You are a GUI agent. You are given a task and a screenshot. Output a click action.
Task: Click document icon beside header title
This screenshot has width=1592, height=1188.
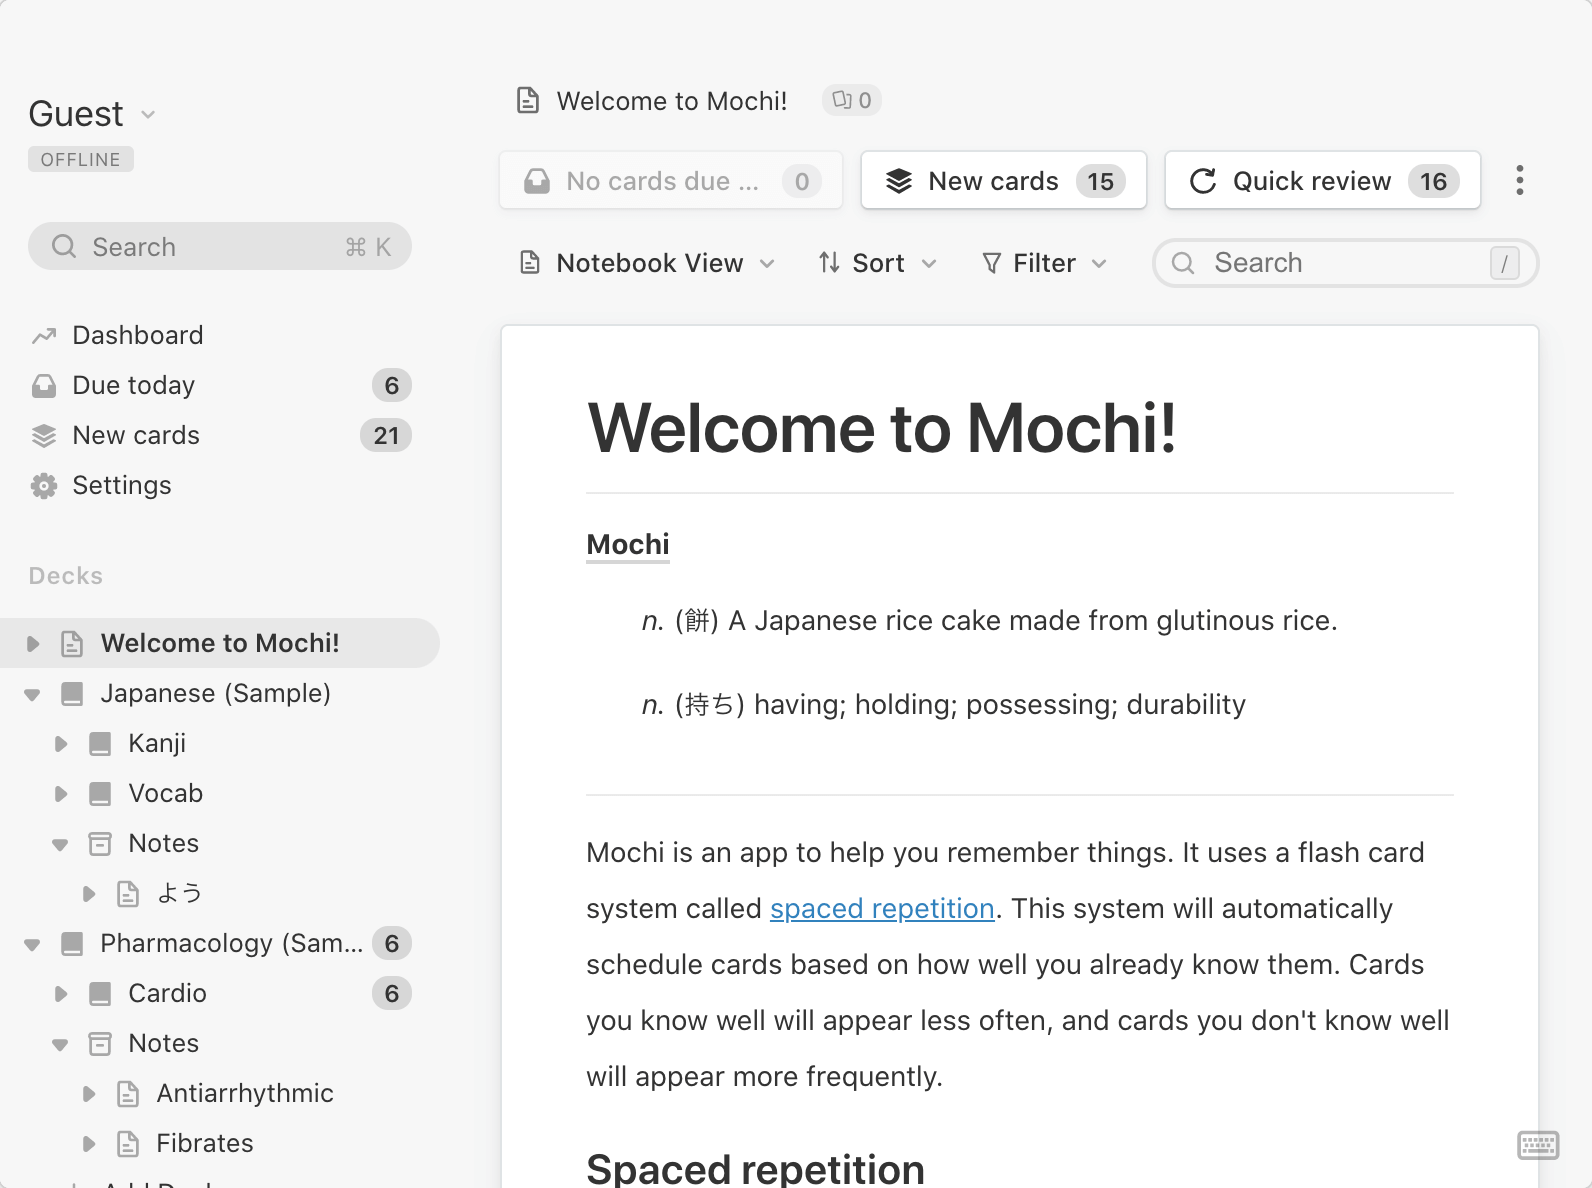(528, 100)
